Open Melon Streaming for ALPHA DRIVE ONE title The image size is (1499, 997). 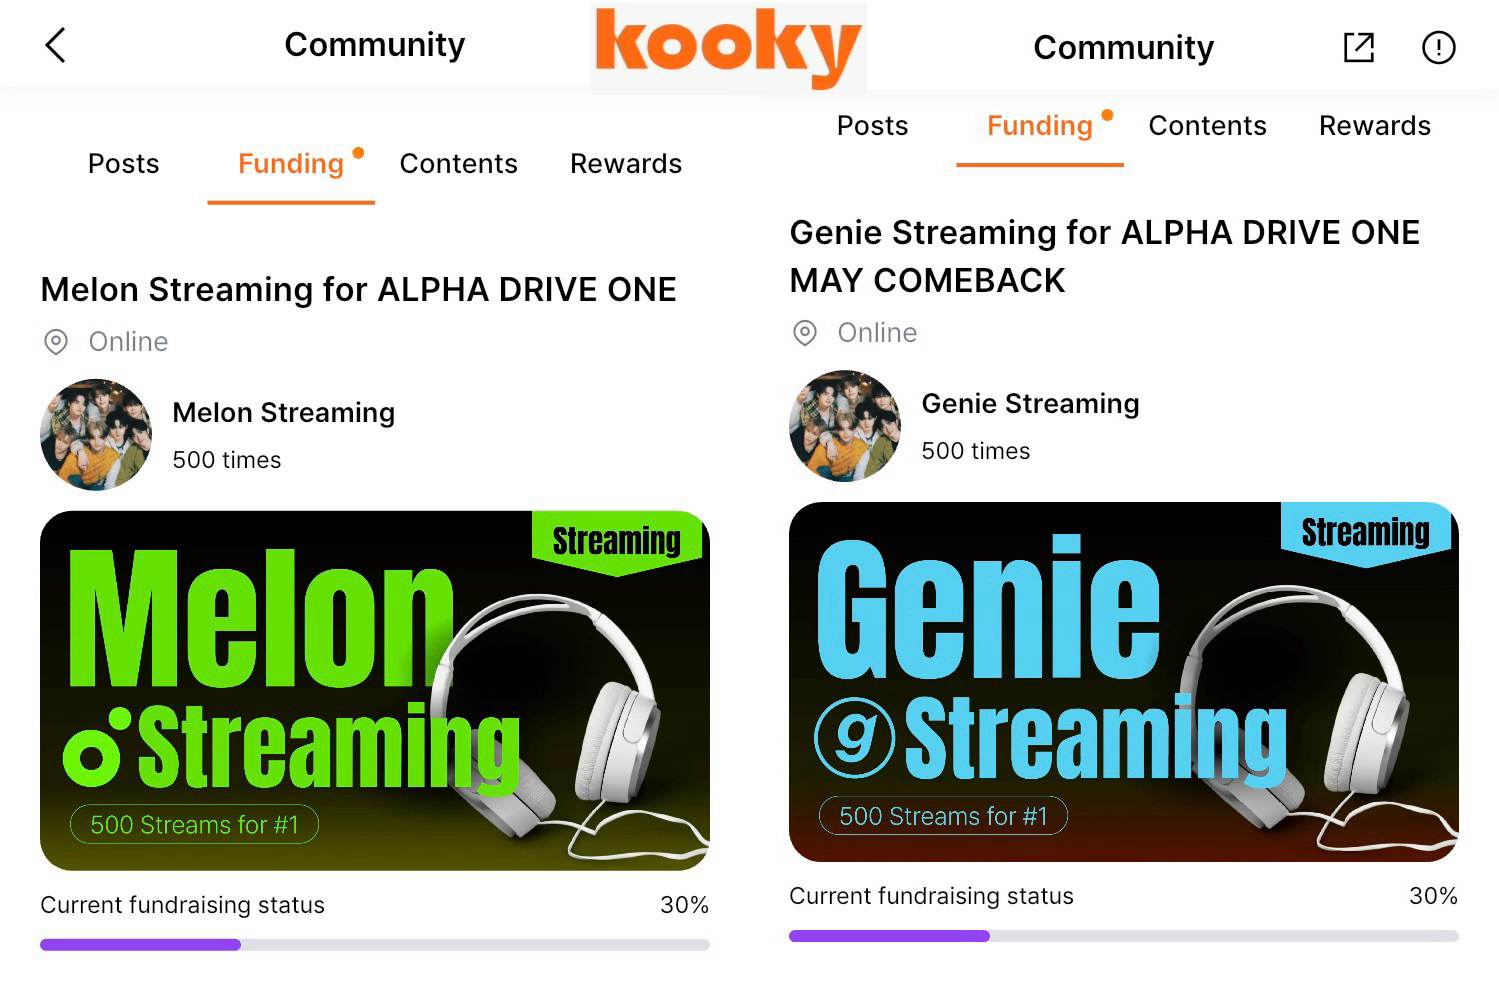click(x=358, y=290)
